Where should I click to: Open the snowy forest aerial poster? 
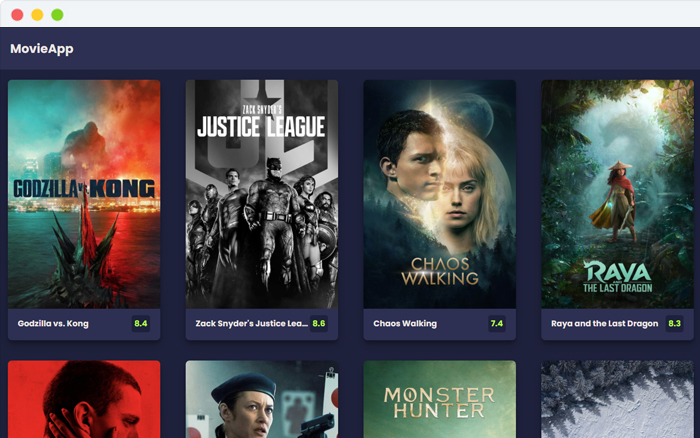617,399
